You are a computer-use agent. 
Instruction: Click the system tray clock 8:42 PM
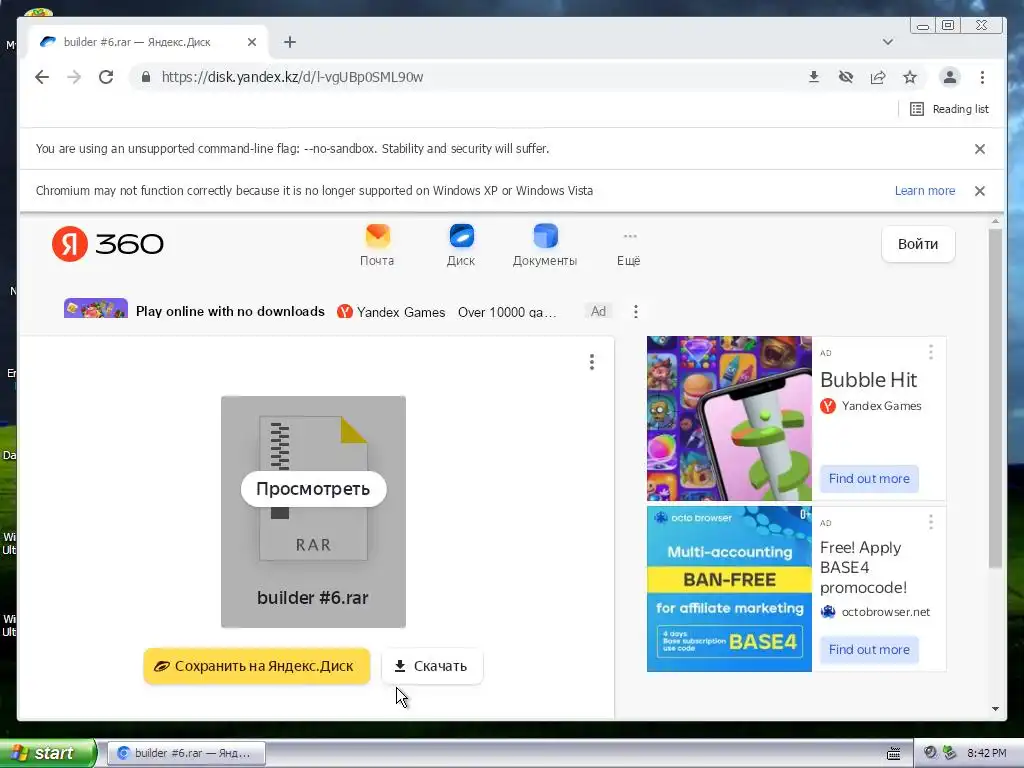tap(987, 753)
